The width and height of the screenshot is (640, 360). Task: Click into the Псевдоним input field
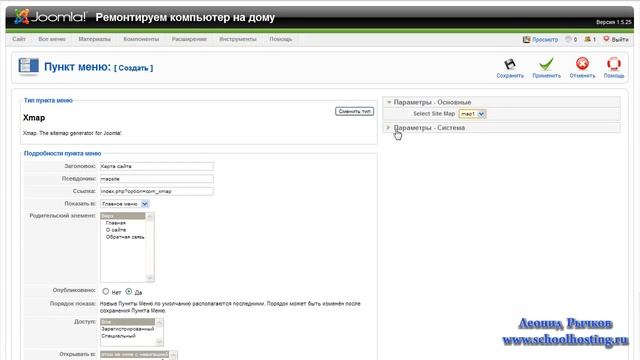tap(156, 179)
